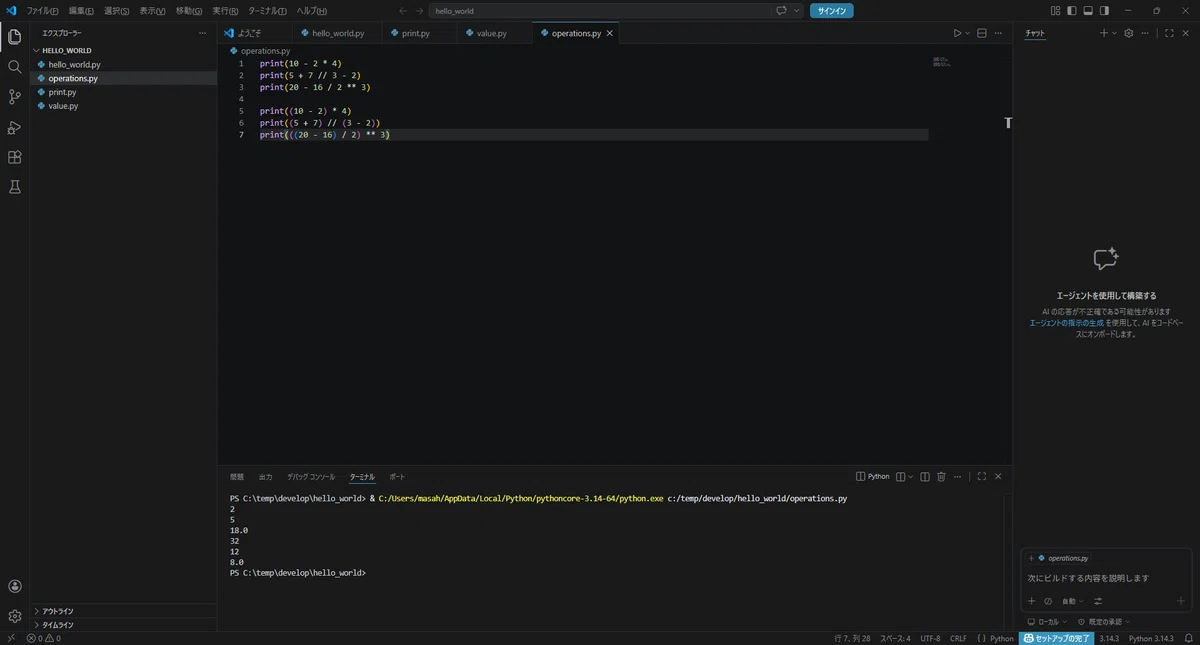Maximize the chat panel
The width and height of the screenshot is (1200, 645).
(1169, 33)
